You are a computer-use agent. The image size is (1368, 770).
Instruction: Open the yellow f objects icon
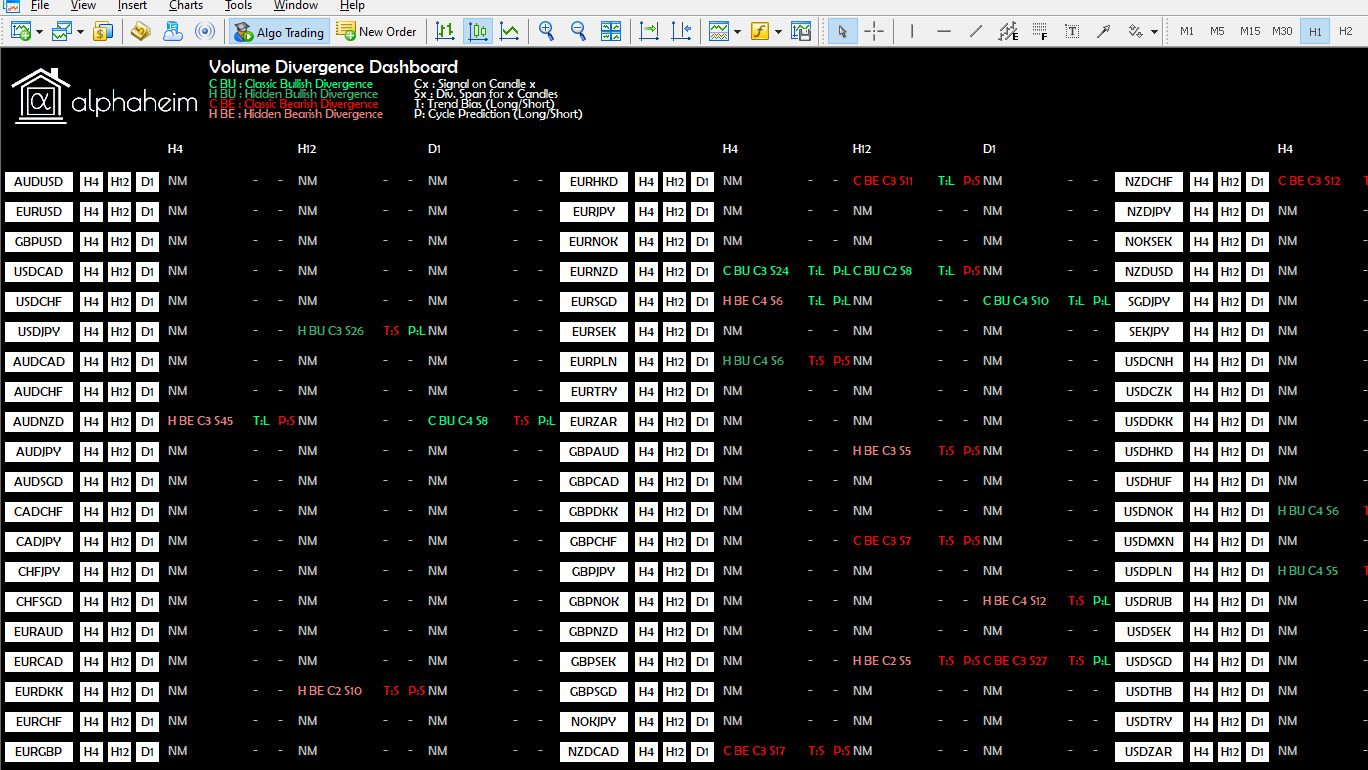760,31
